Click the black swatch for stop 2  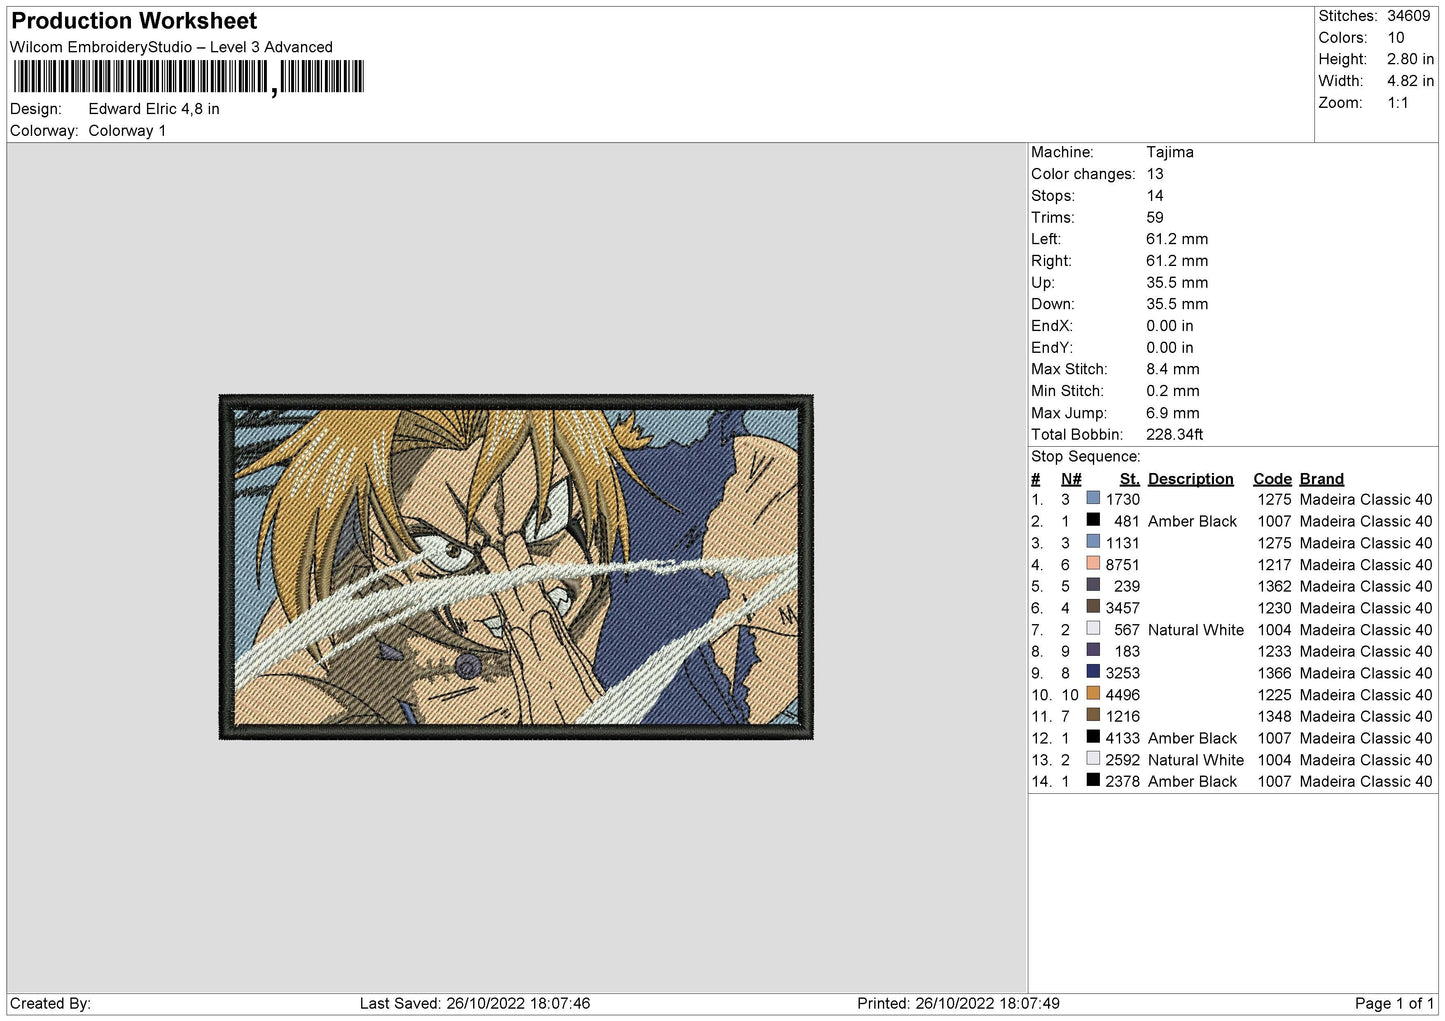click(x=1093, y=520)
